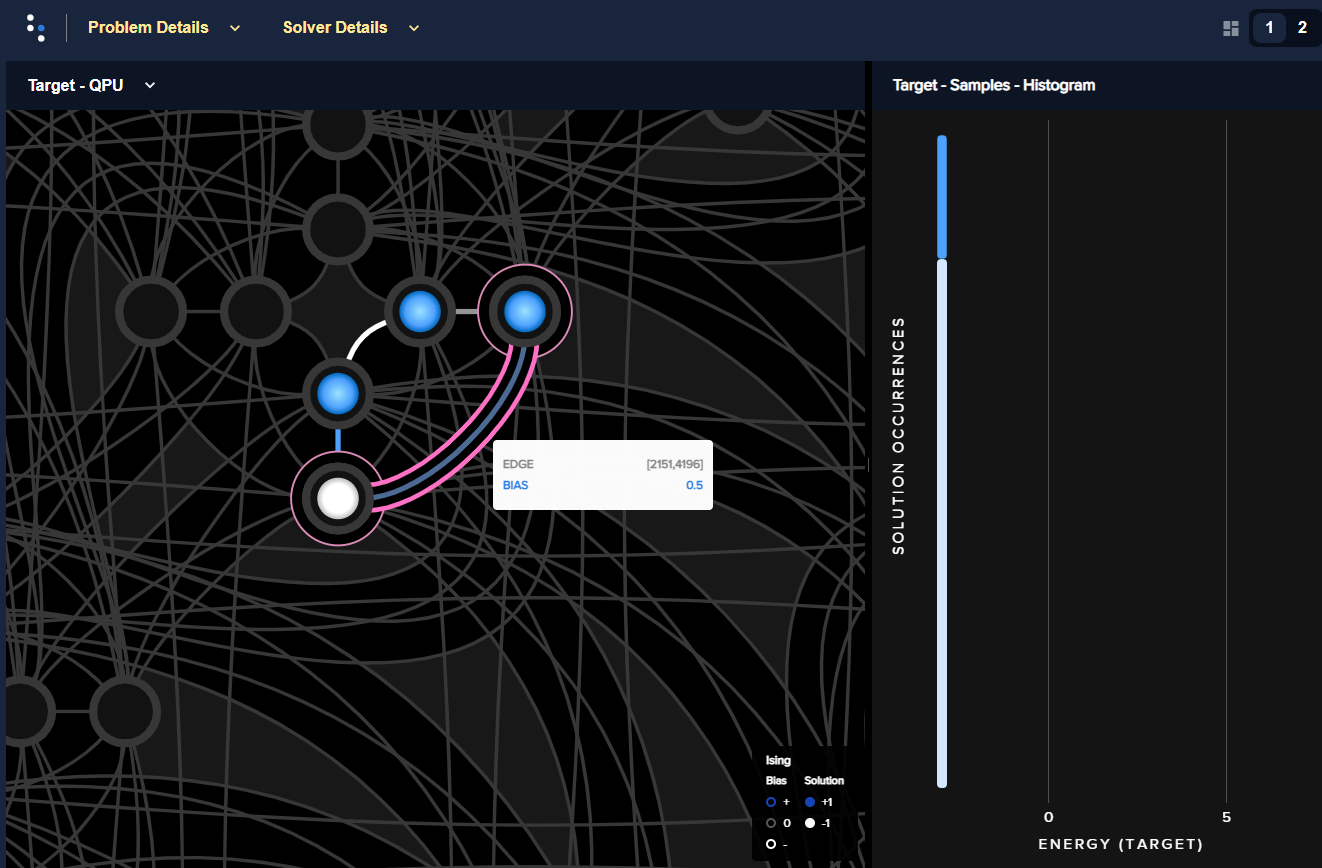1322x868 pixels.
Task: Click the gray coupler between the top blue qubits
Action: (467, 312)
